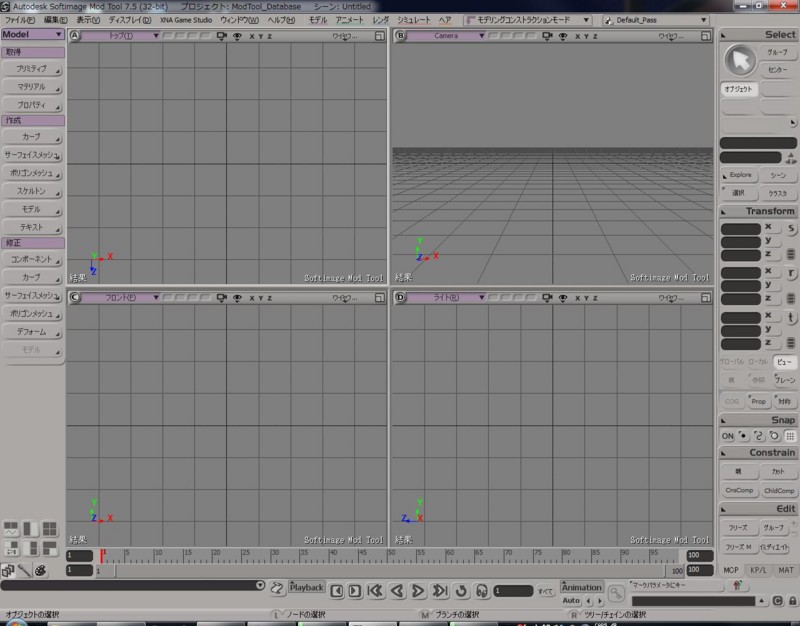
Task: Click the camera icon in Camera viewport B
Action: point(547,36)
